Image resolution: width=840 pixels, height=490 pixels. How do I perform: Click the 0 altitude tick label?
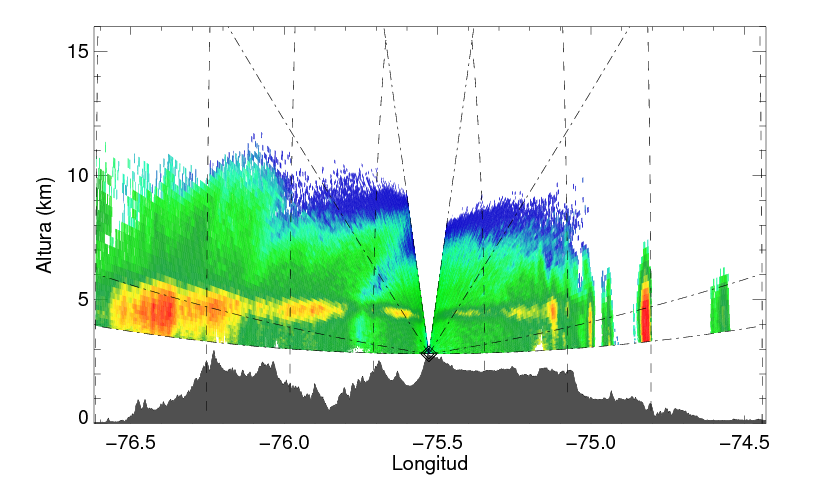pos(82,418)
